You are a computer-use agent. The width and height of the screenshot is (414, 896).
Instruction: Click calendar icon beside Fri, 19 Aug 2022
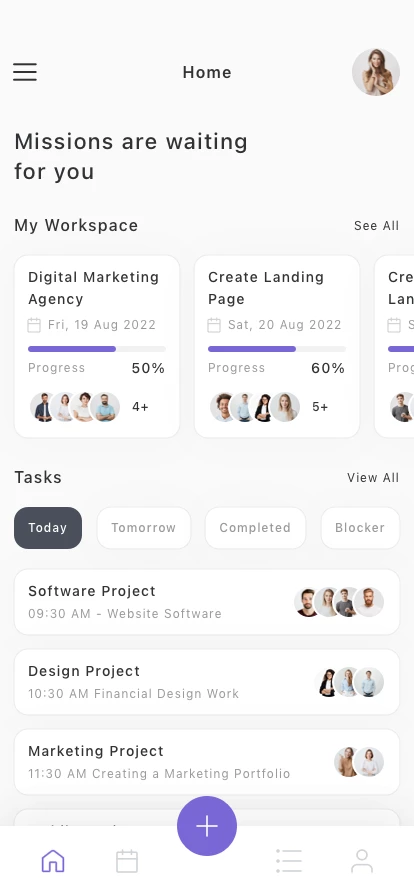(x=34, y=325)
